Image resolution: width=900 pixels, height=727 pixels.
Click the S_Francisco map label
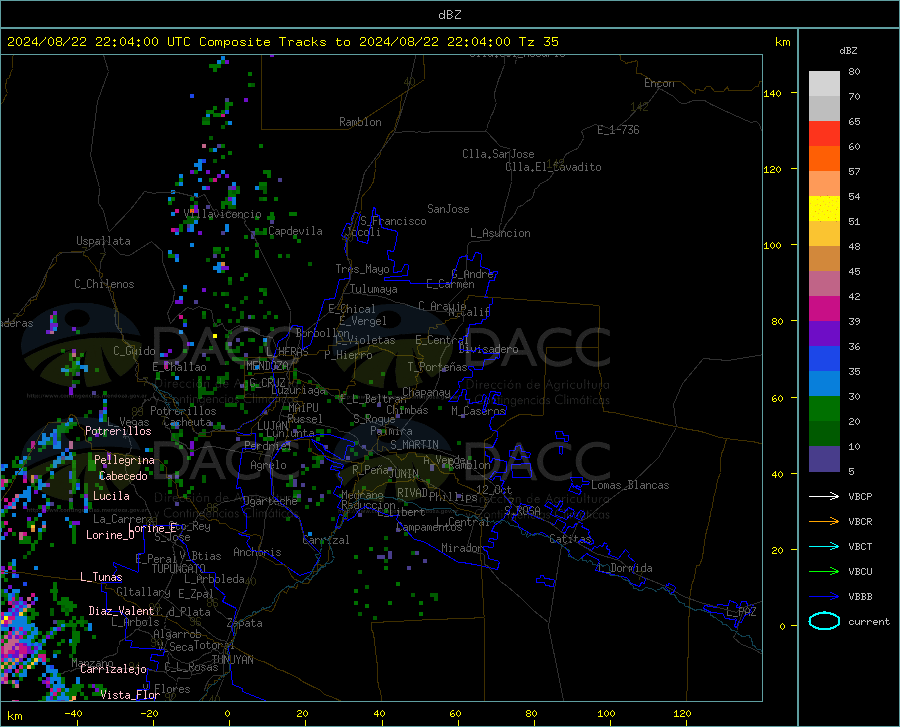point(393,221)
